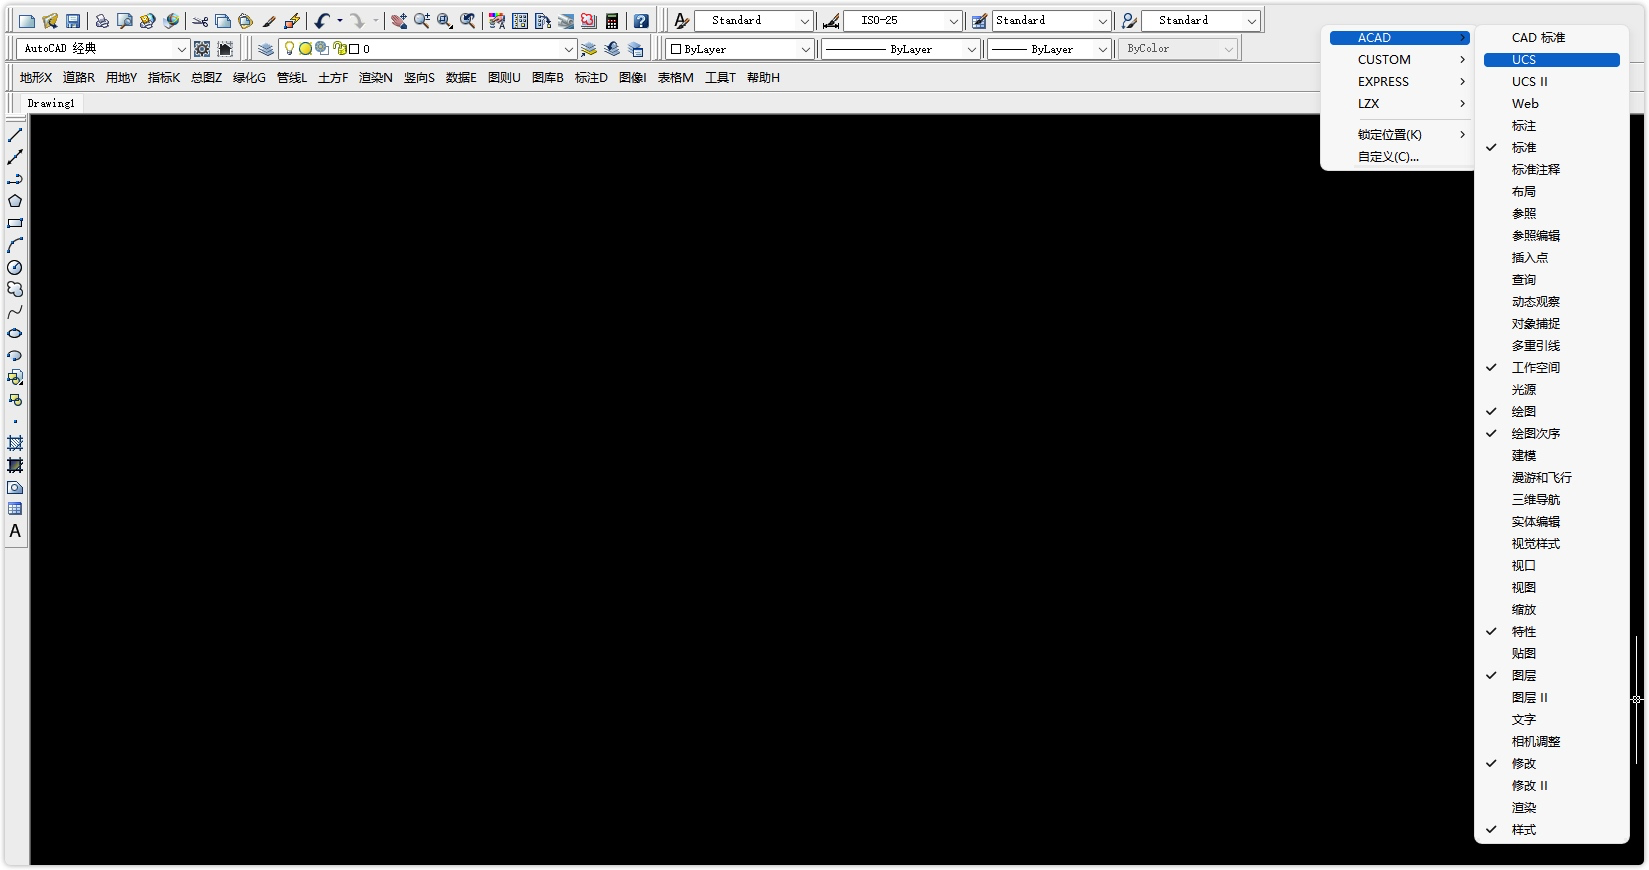Select LZX in the toolbar menu
This screenshot has width=1649, height=870.
coord(1400,104)
